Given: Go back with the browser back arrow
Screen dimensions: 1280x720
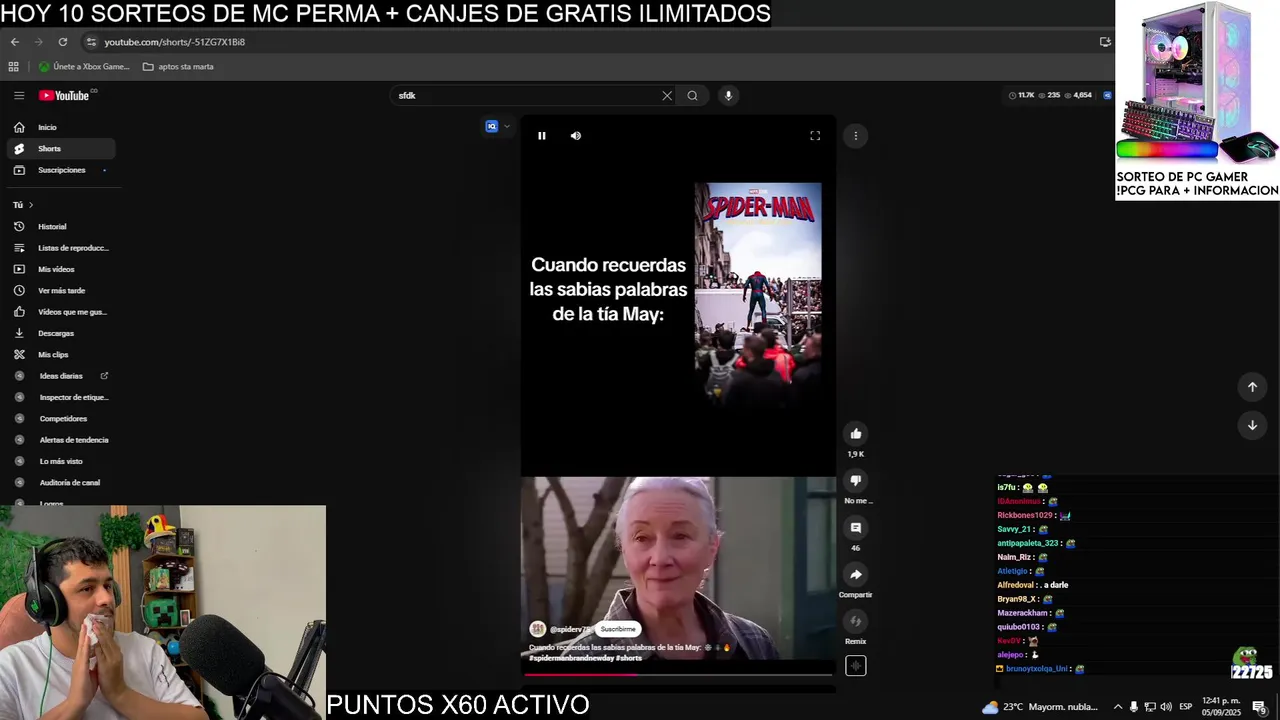Looking at the screenshot, I should pyautogui.click(x=15, y=42).
